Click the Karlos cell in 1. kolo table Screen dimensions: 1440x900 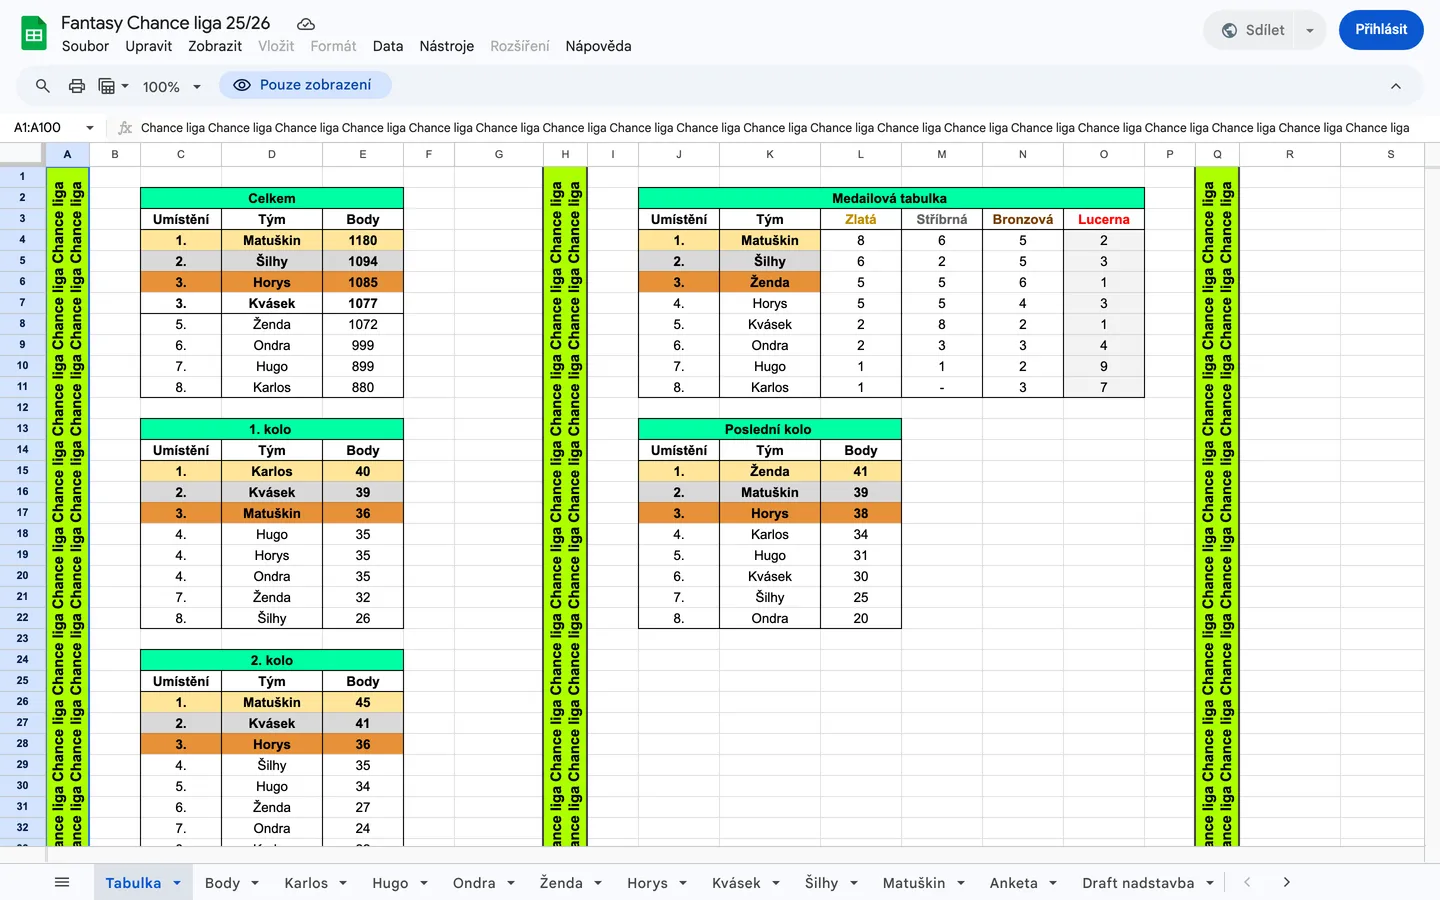(272, 471)
